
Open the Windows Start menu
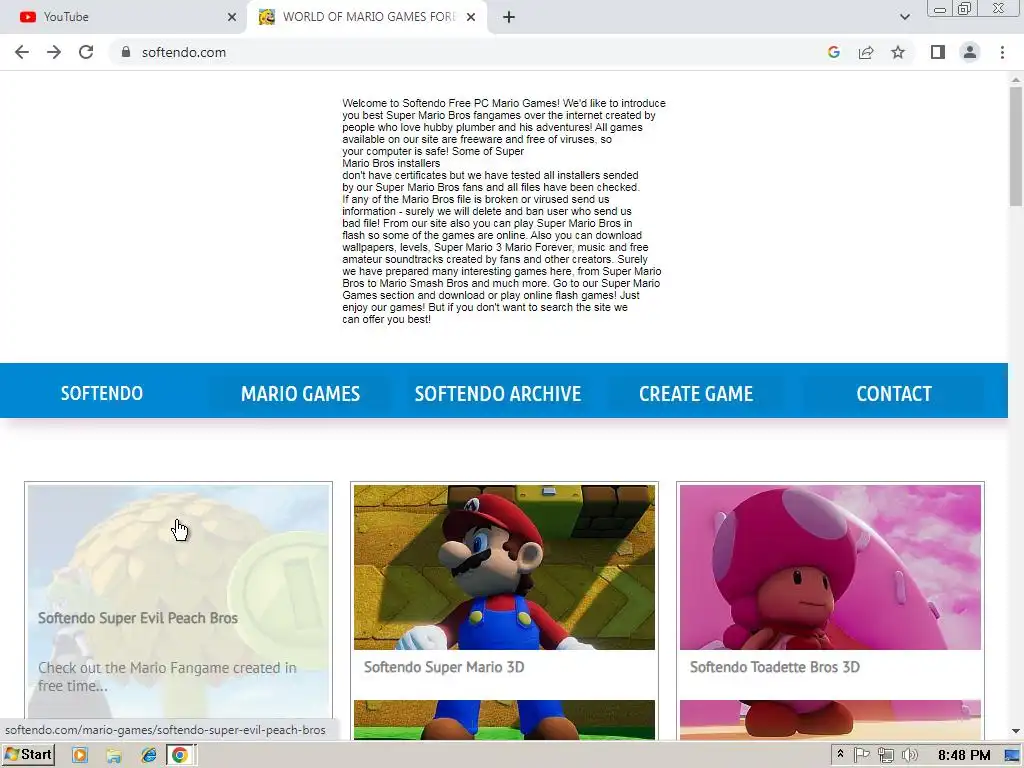click(29, 755)
